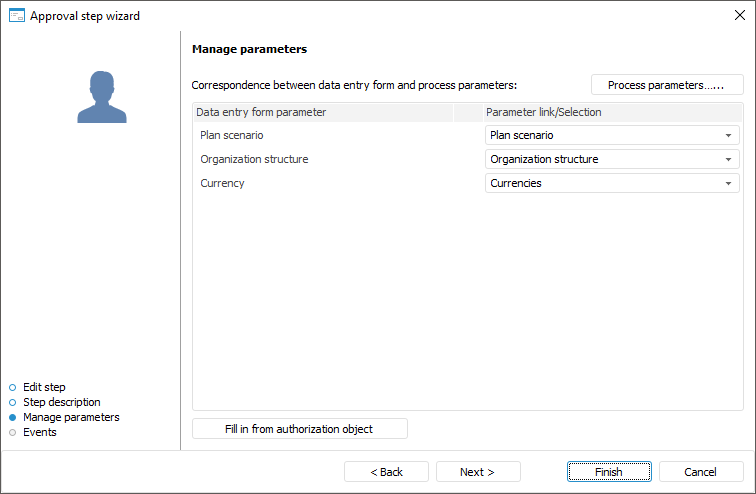The height and width of the screenshot is (494, 756).
Task: Select the Currency parameter row
Action: pyautogui.click(x=222, y=183)
